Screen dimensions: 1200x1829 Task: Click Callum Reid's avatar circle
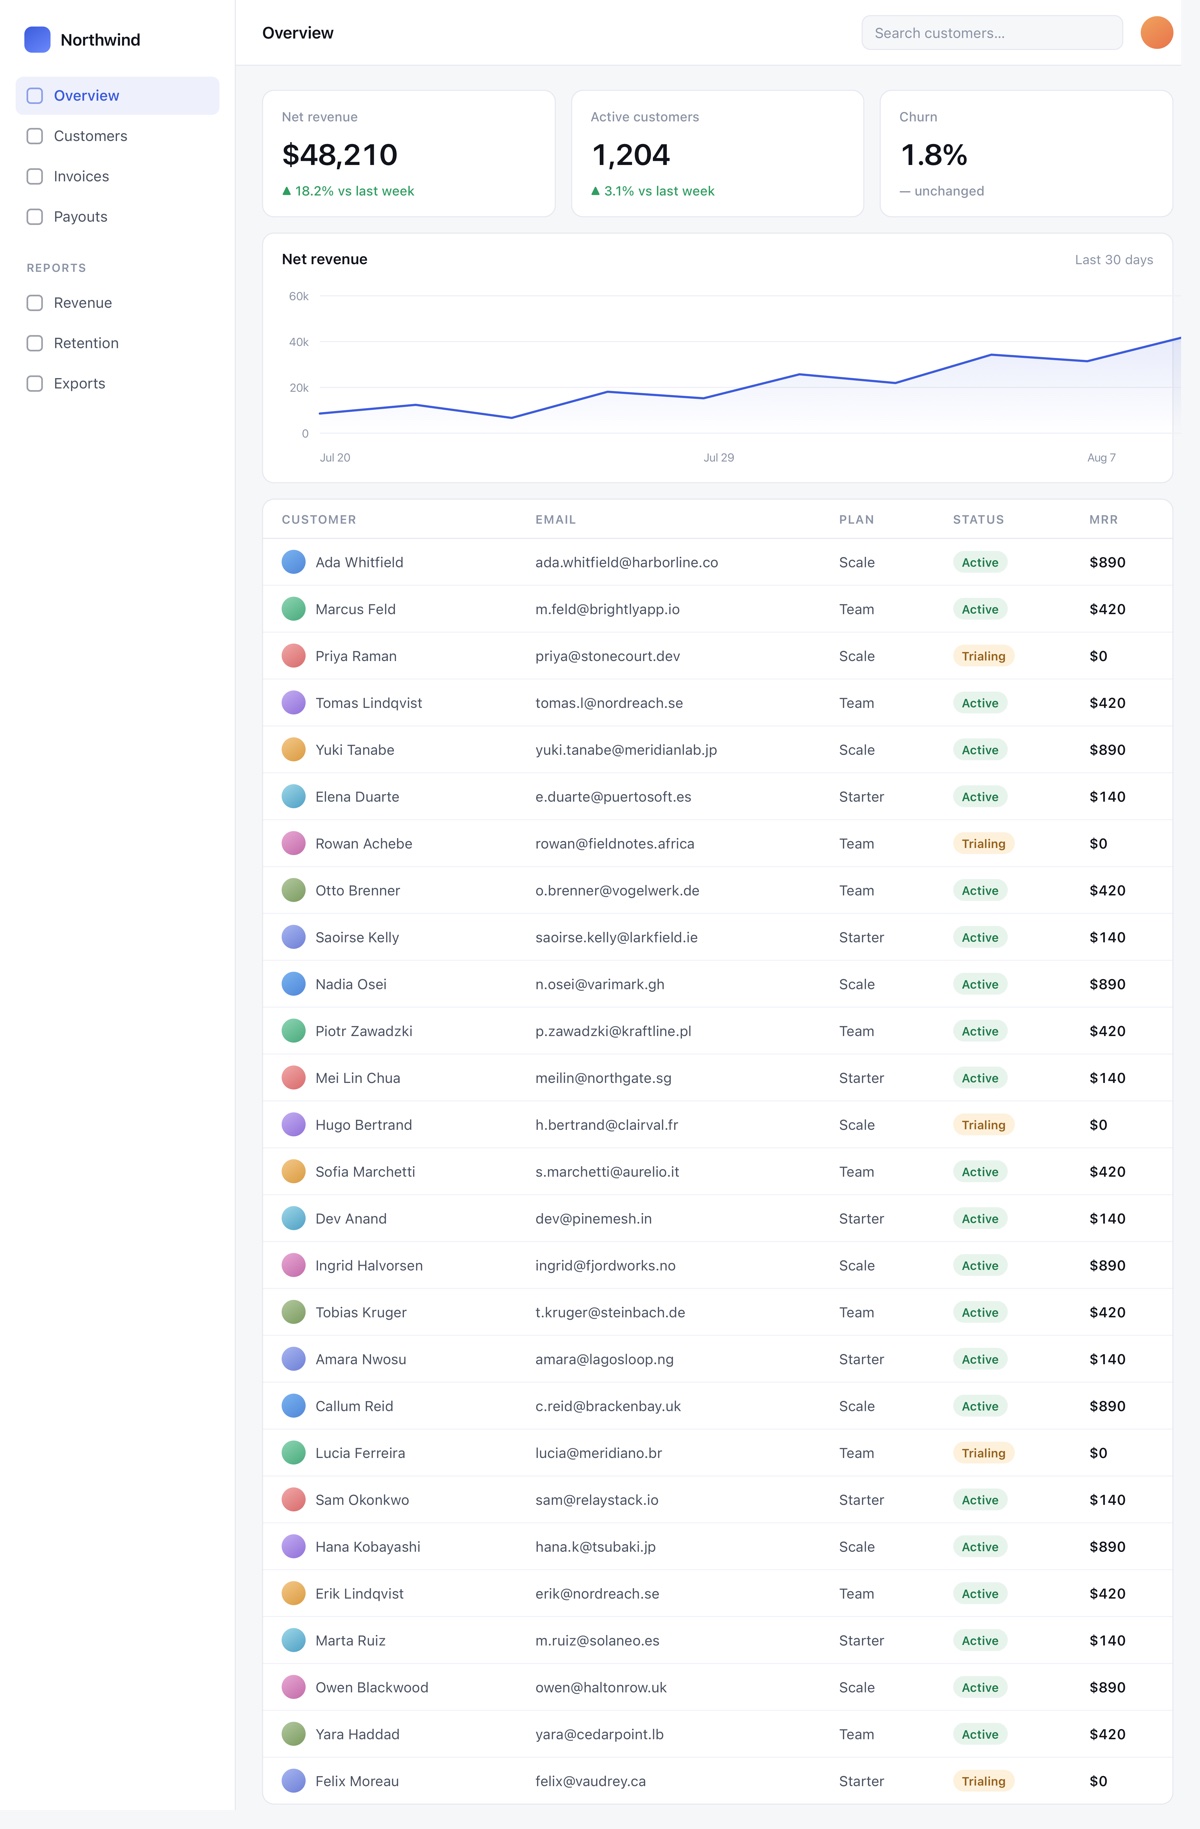pos(293,1406)
